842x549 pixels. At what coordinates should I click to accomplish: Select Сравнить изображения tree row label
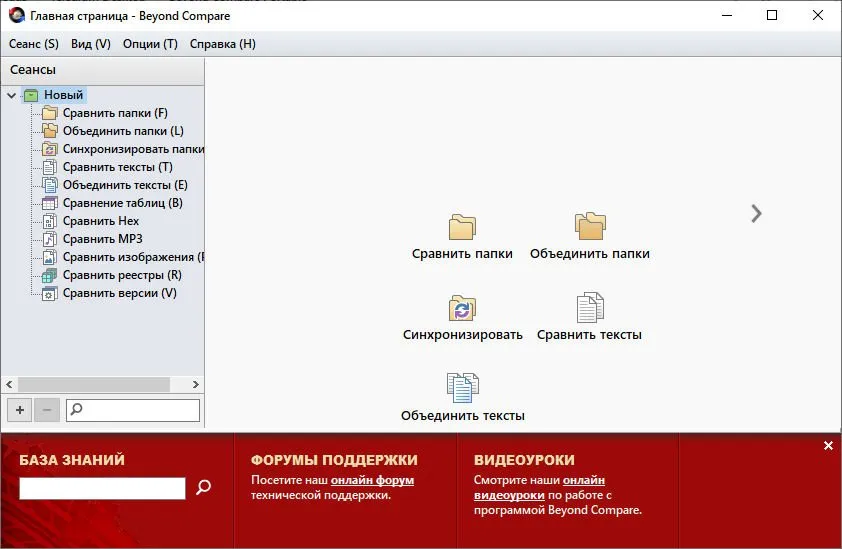point(133,257)
